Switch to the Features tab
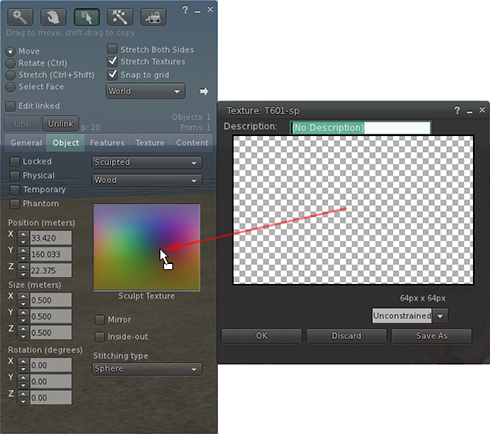This screenshot has height=434, width=490. [x=107, y=143]
